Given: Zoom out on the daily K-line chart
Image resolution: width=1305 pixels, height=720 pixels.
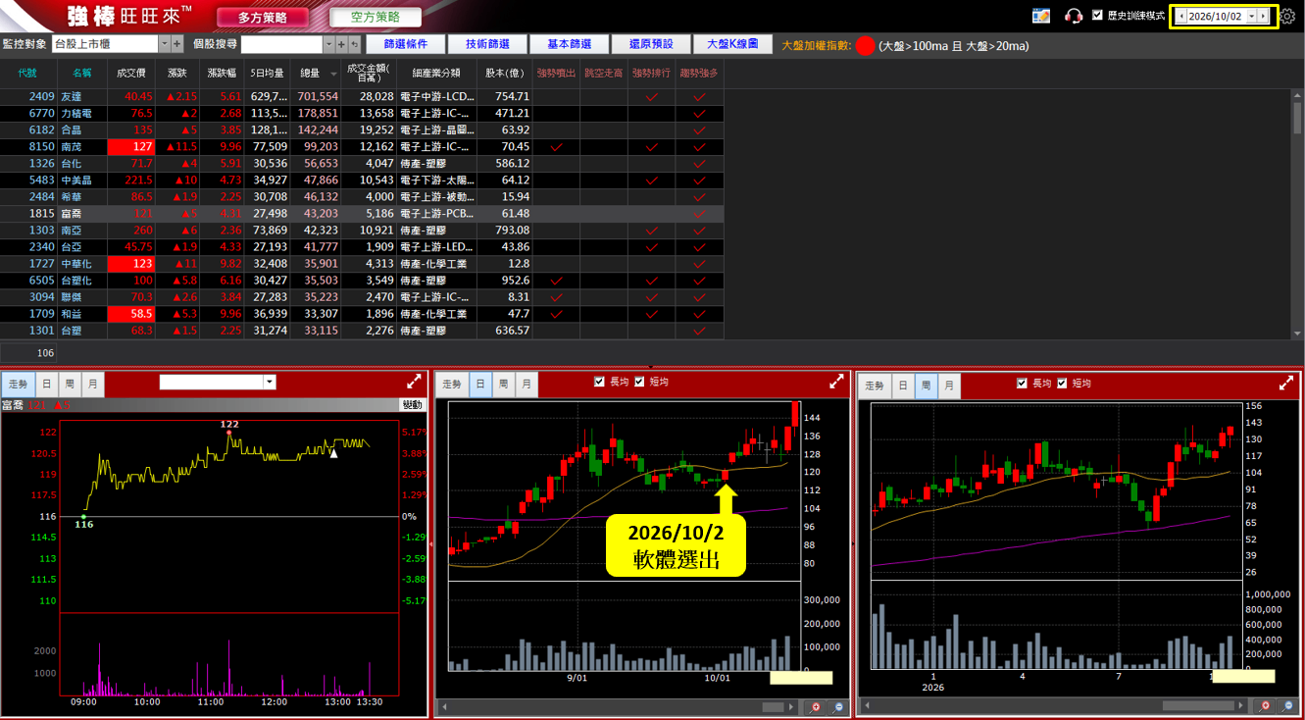Looking at the screenshot, I should (838, 707).
